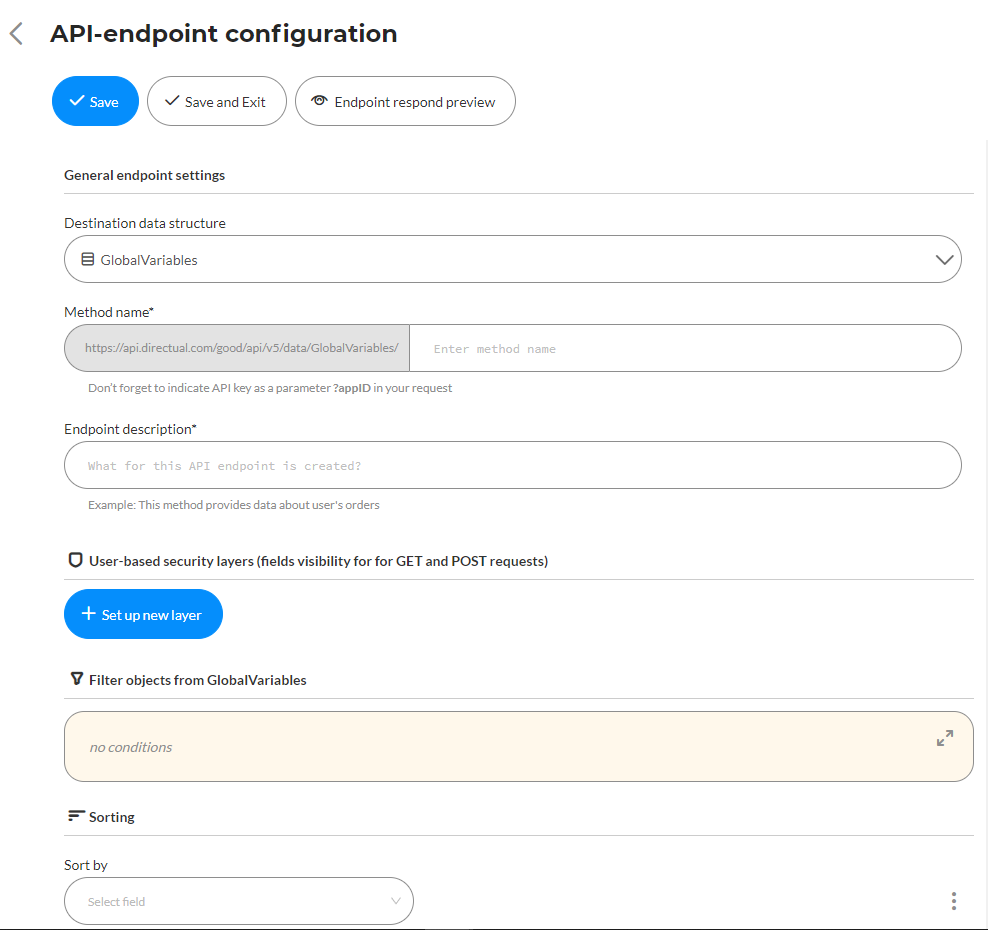Click the eye icon in preview button
The width and height of the screenshot is (988, 930).
tap(319, 101)
